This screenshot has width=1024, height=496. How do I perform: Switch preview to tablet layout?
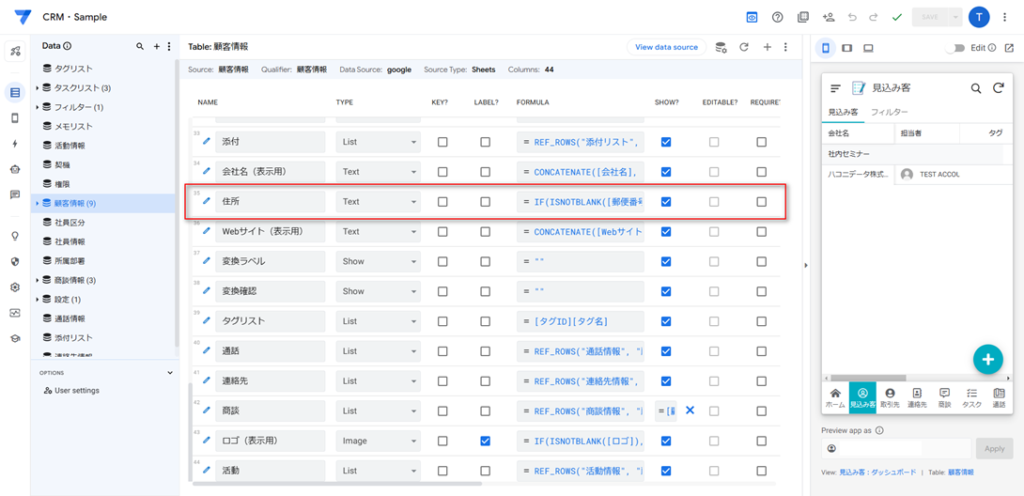pyautogui.click(x=847, y=48)
